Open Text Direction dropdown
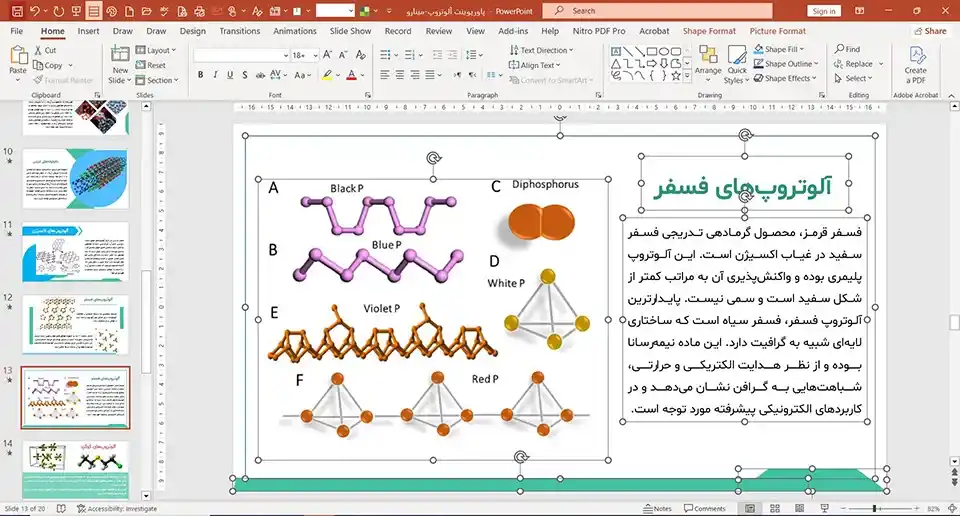This screenshot has width=960, height=516. click(541, 50)
